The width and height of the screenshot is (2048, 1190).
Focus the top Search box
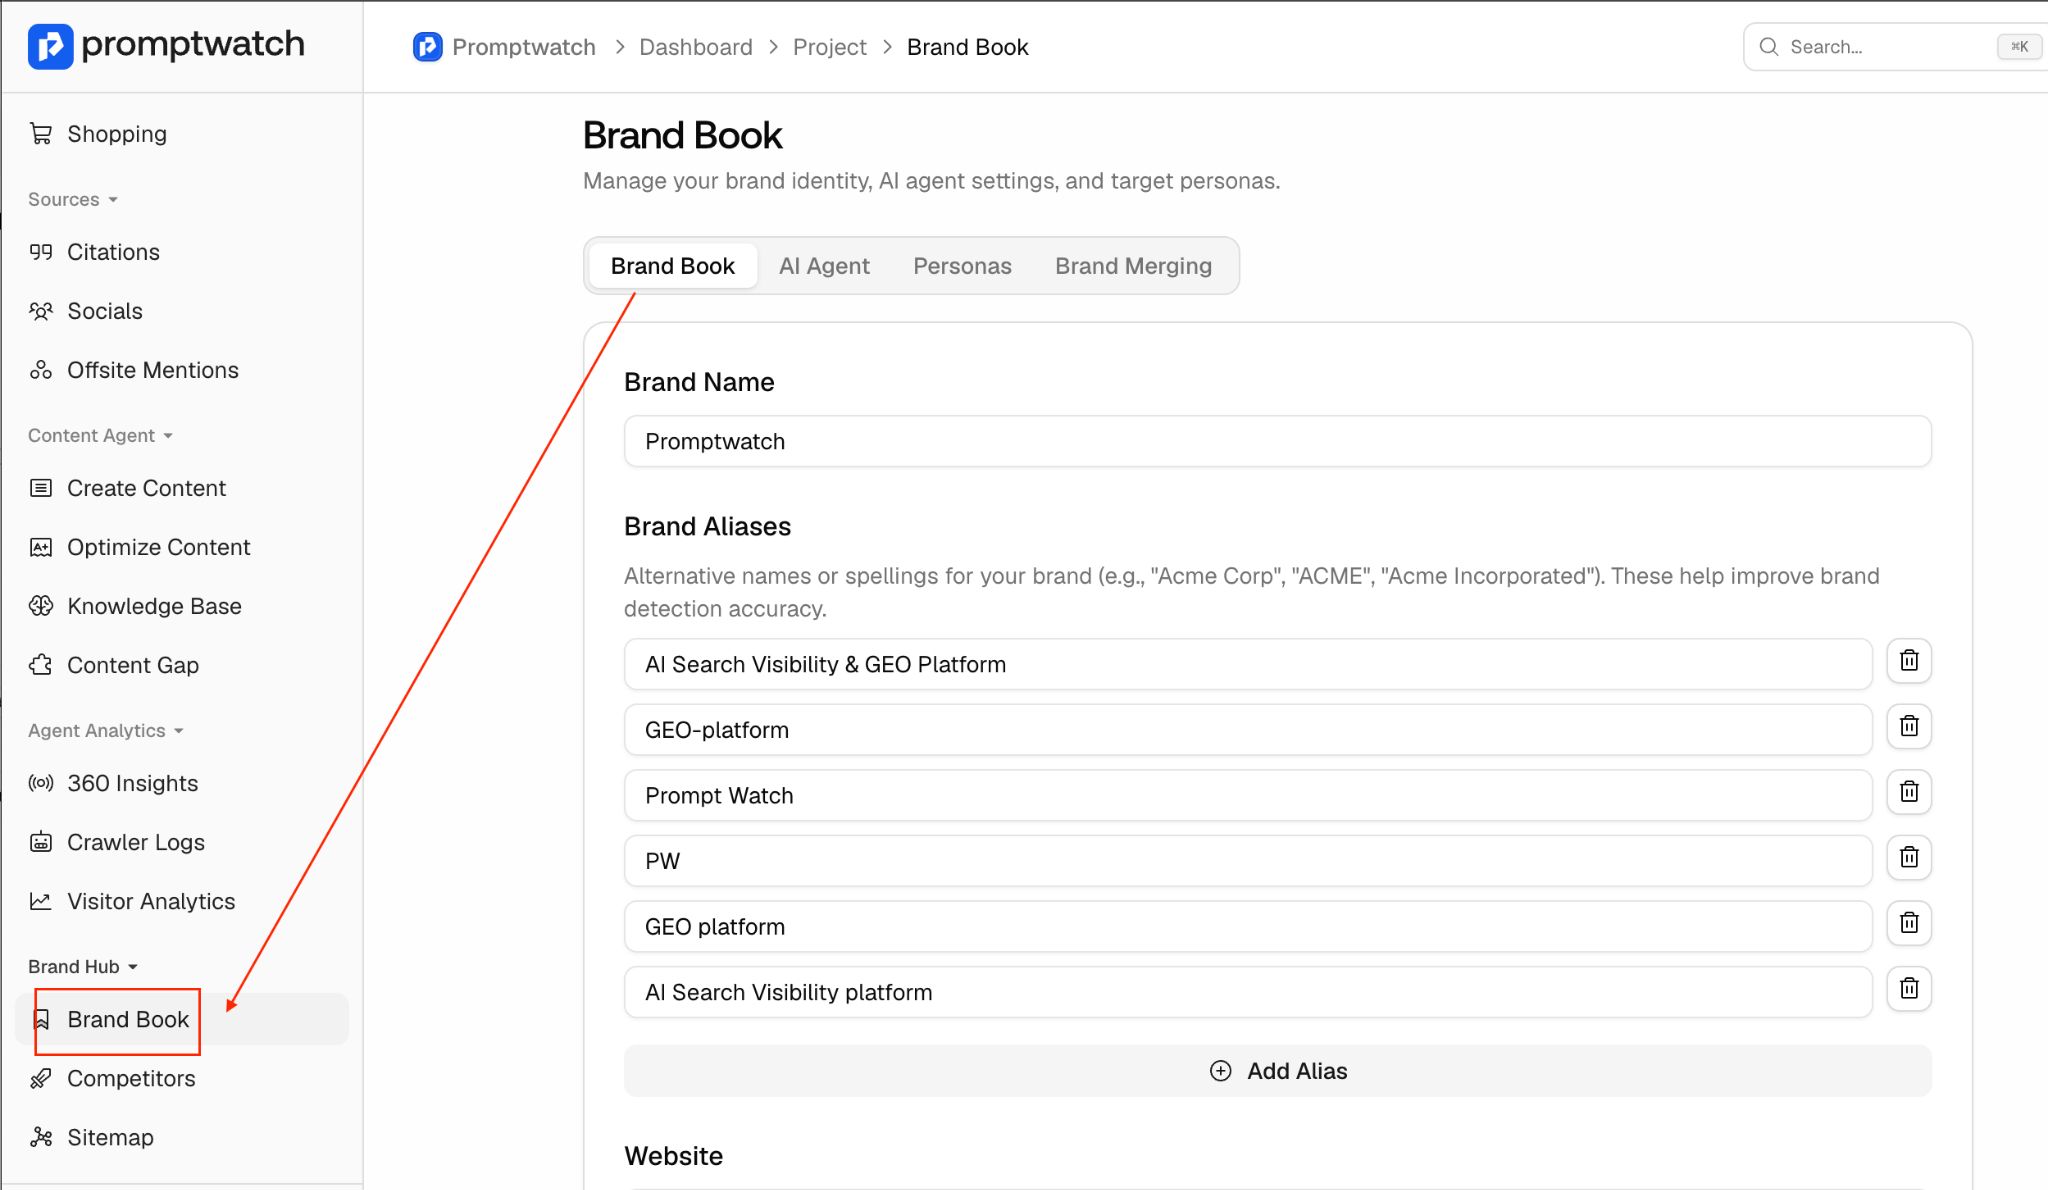click(x=1895, y=47)
